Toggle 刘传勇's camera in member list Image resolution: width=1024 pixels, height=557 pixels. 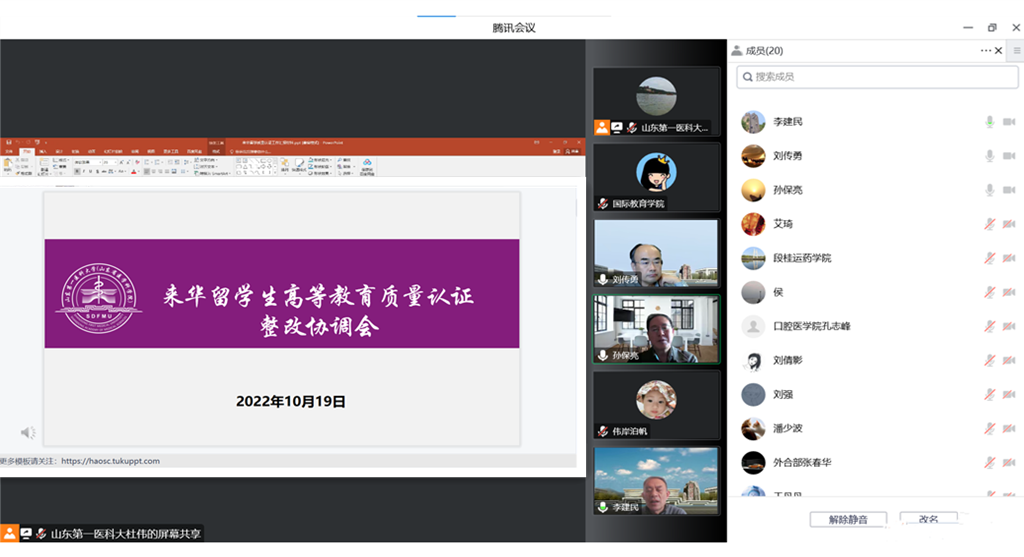1009,155
